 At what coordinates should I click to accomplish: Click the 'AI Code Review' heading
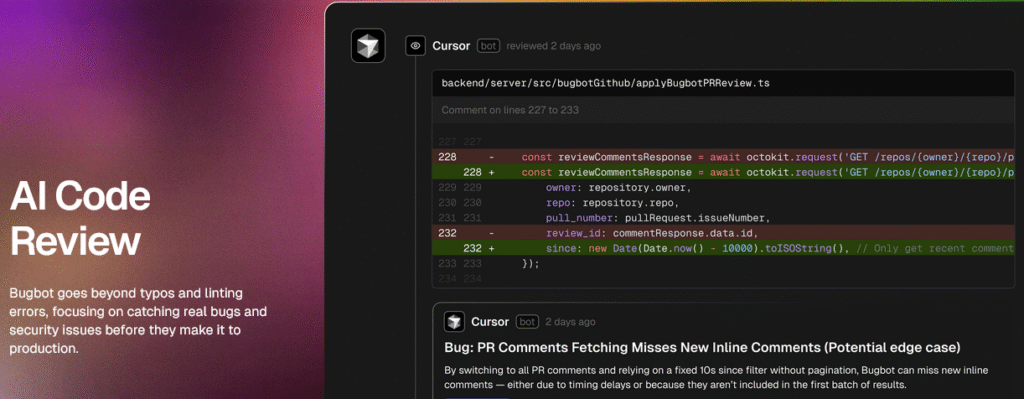coord(80,219)
